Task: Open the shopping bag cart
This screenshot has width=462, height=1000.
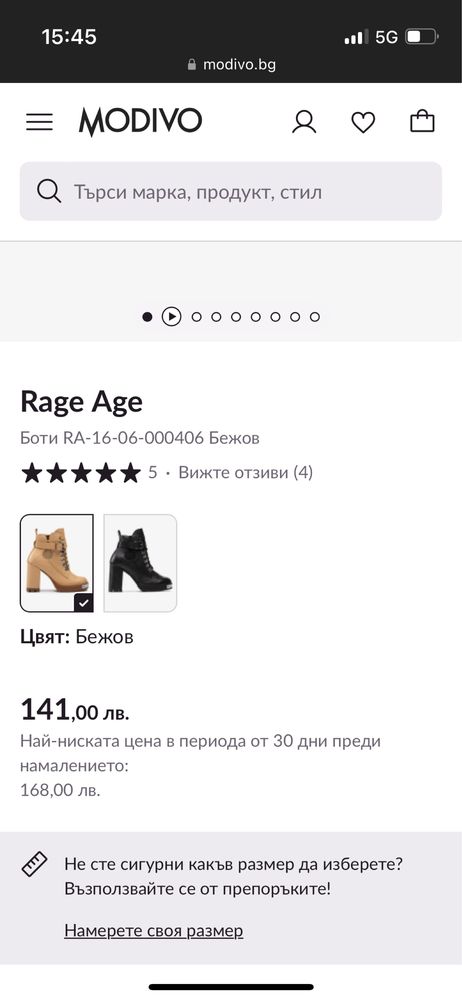Action: pyautogui.click(x=422, y=121)
